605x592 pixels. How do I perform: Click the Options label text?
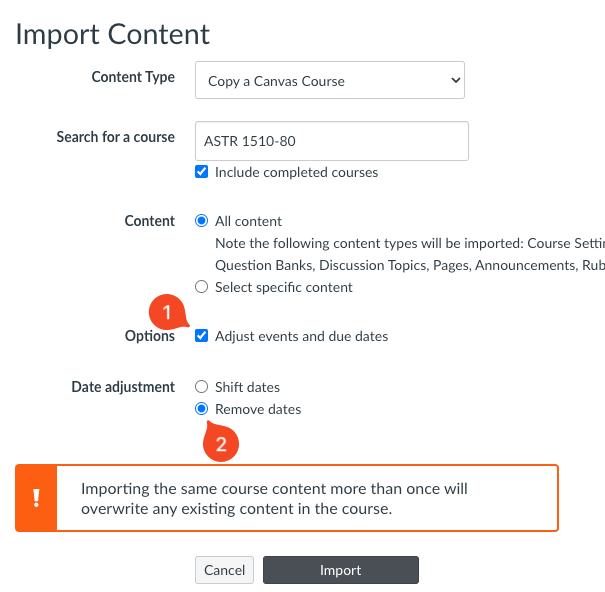click(150, 336)
